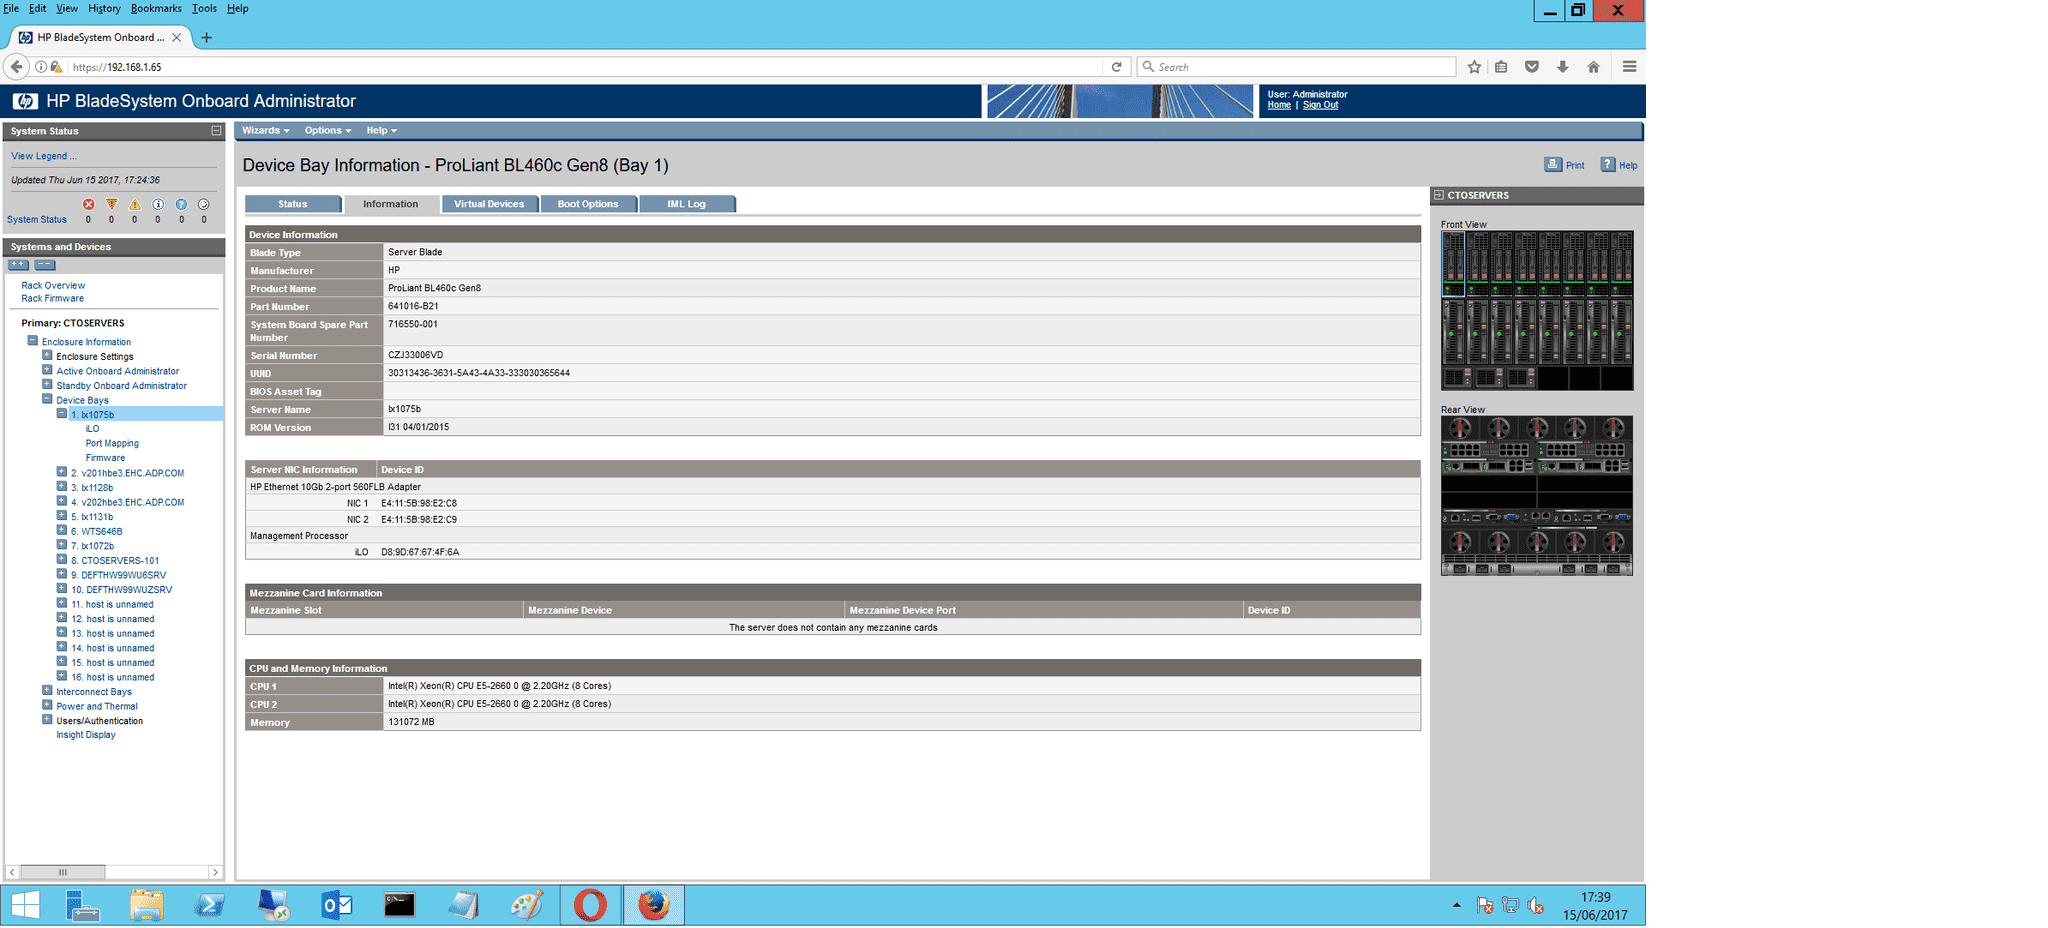
Task: Open a new browser tab with plus
Action: point(206,38)
